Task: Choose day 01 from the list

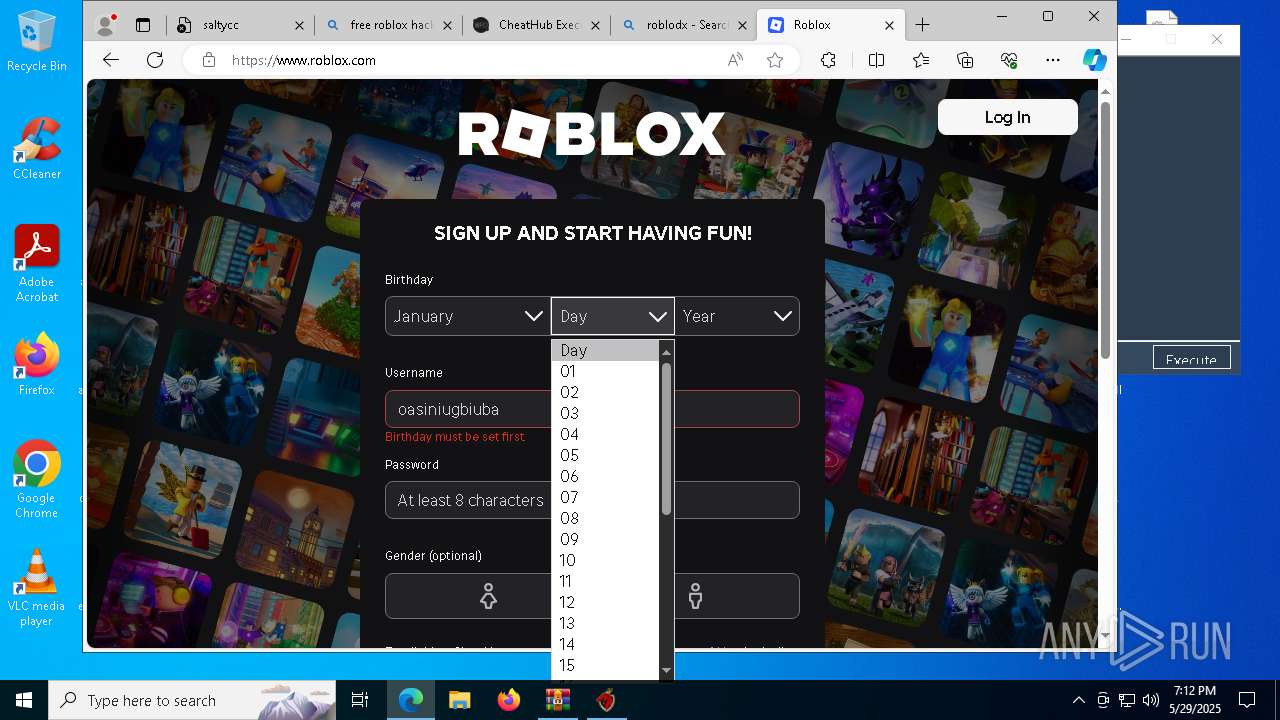Action: point(605,371)
